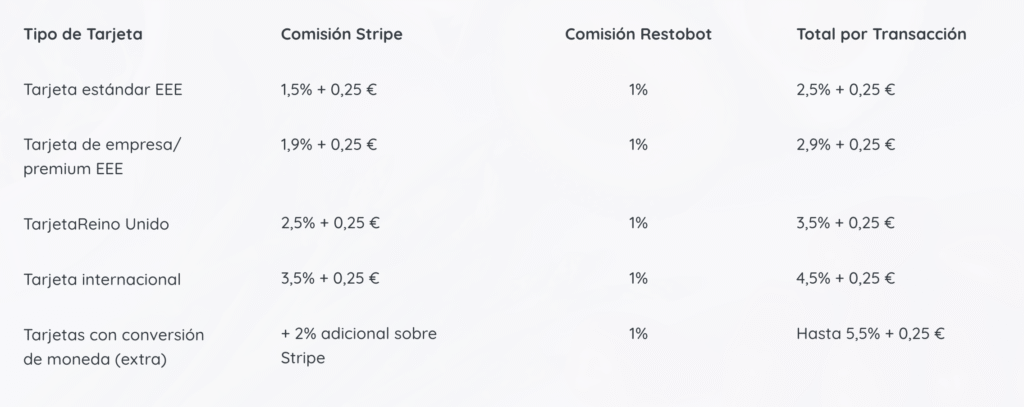
Task: Click the "Tipo de Tarjeta" column header
Action: [x=83, y=34]
